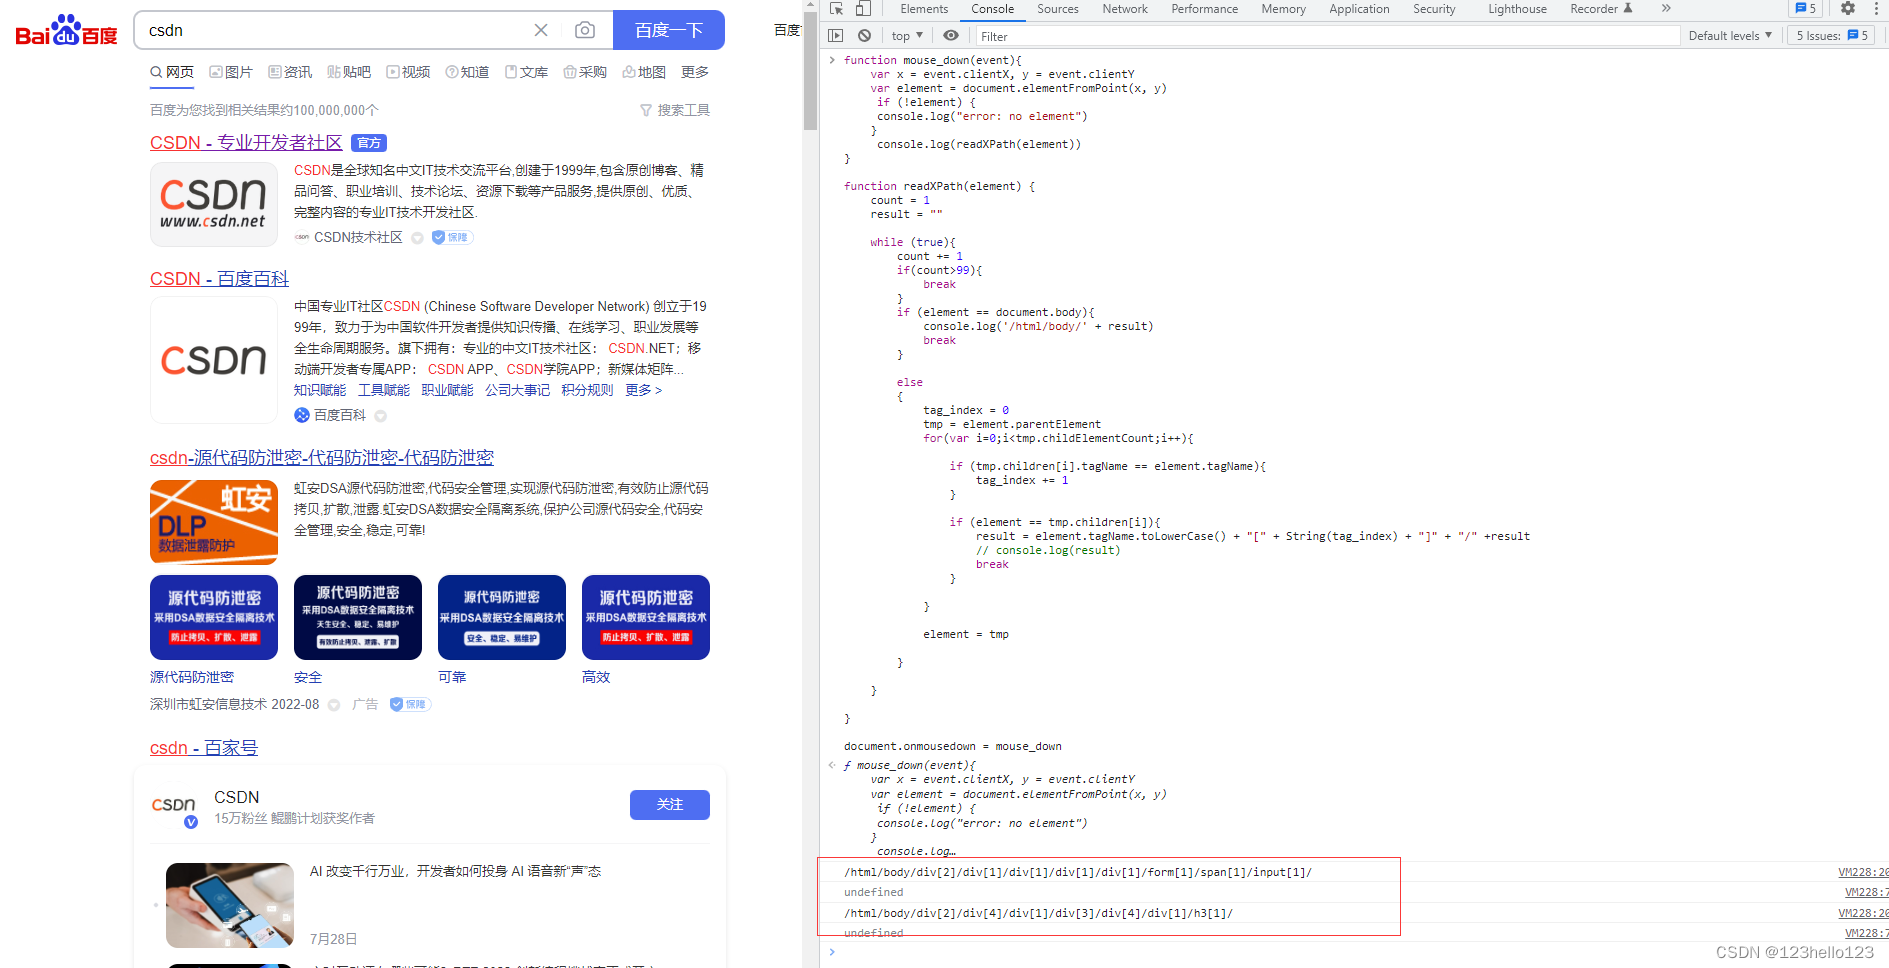Image resolution: width=1889 pixels, height=968 pixels.
Task: Clear the console with the ban icon
Action: 864,35
